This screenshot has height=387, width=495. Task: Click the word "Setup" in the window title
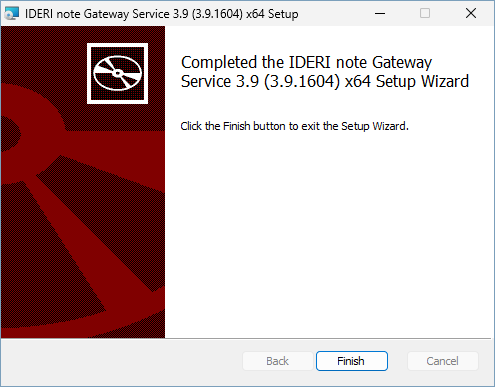tap(283, 14)
